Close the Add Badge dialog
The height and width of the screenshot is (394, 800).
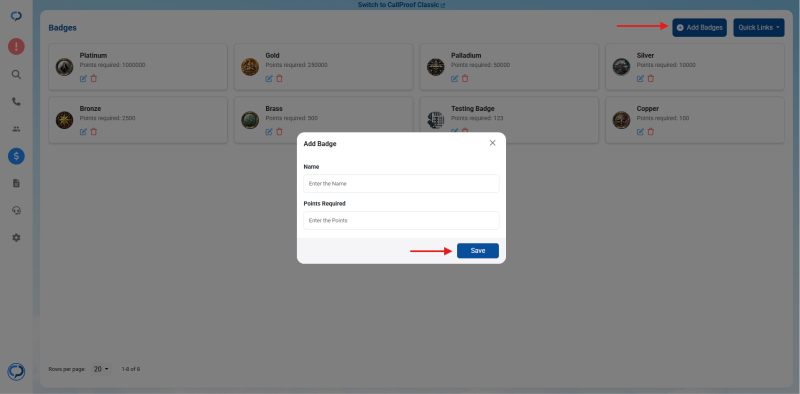tap(492, 143)
